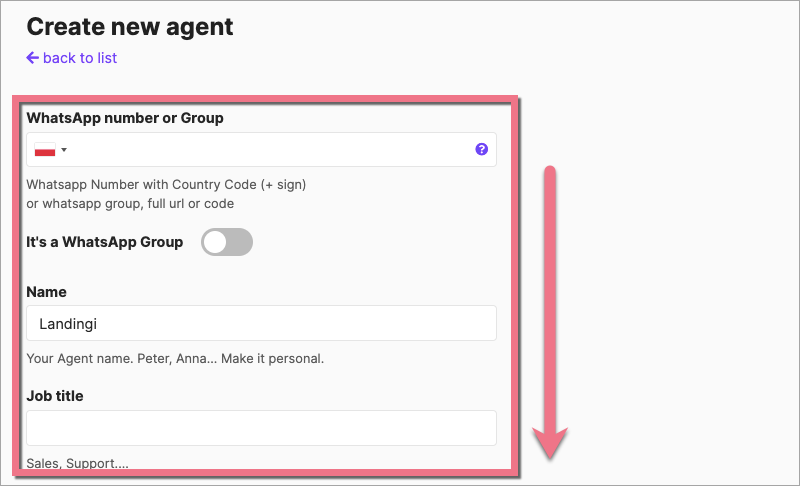Focus the WhatsApp number input field
Viewport: 800px width, 486px height.
270,150
